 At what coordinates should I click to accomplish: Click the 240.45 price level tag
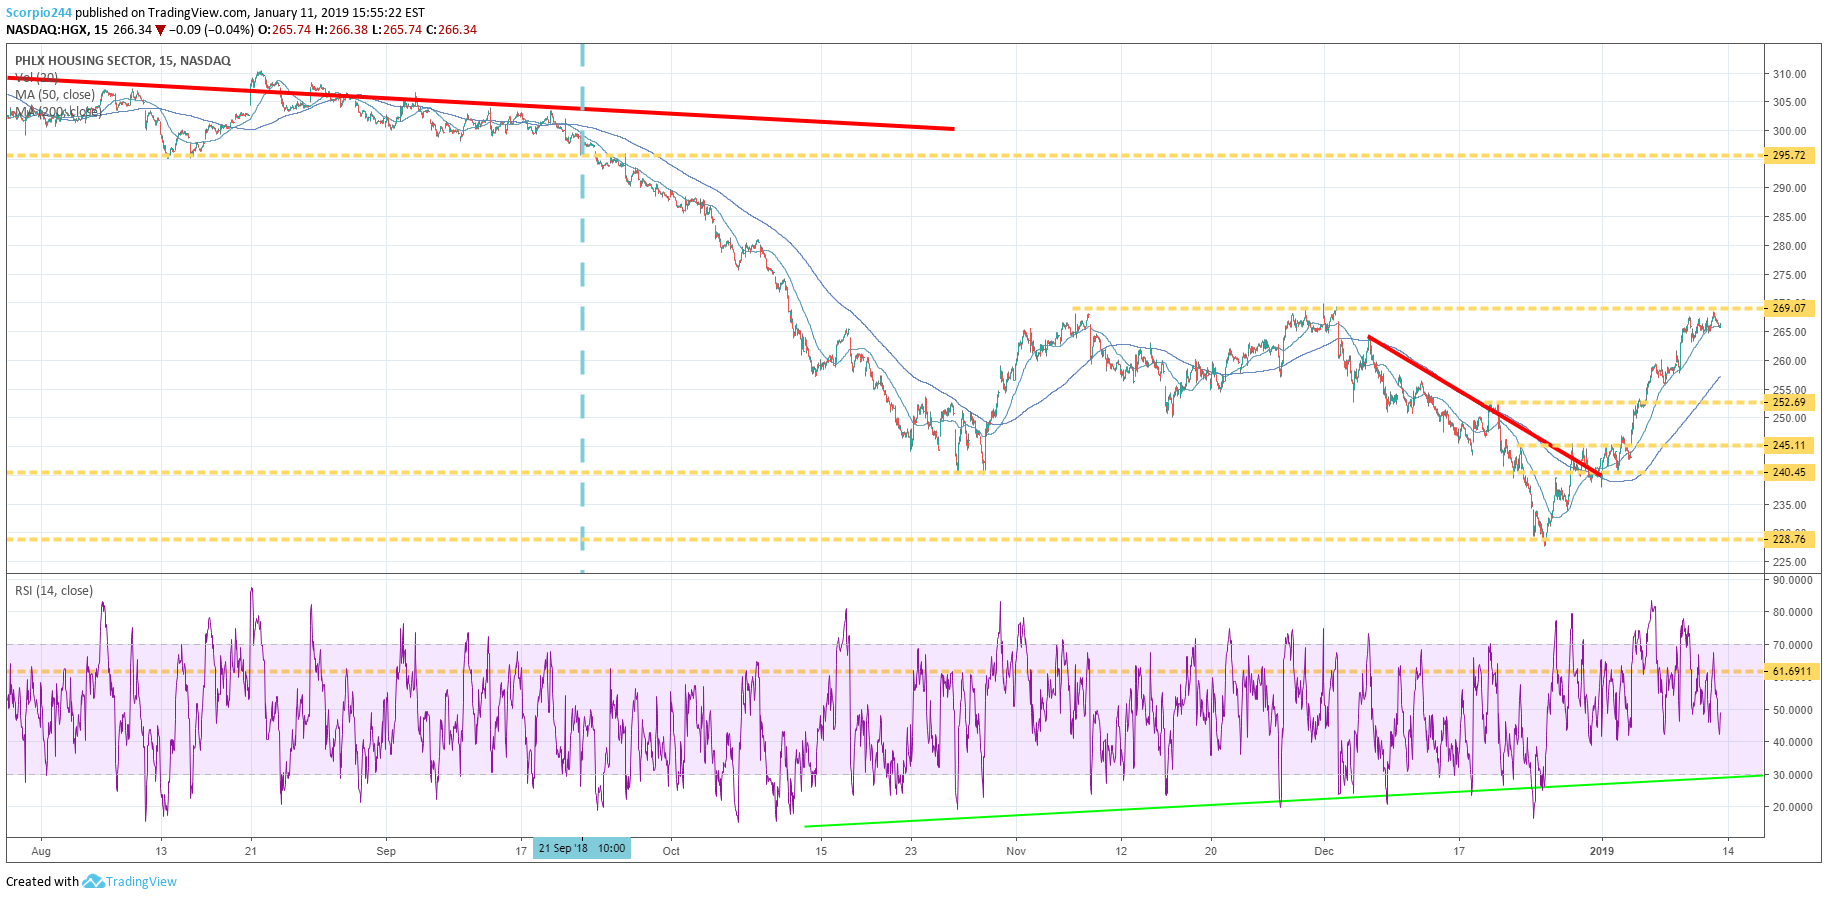(1789, 473)
